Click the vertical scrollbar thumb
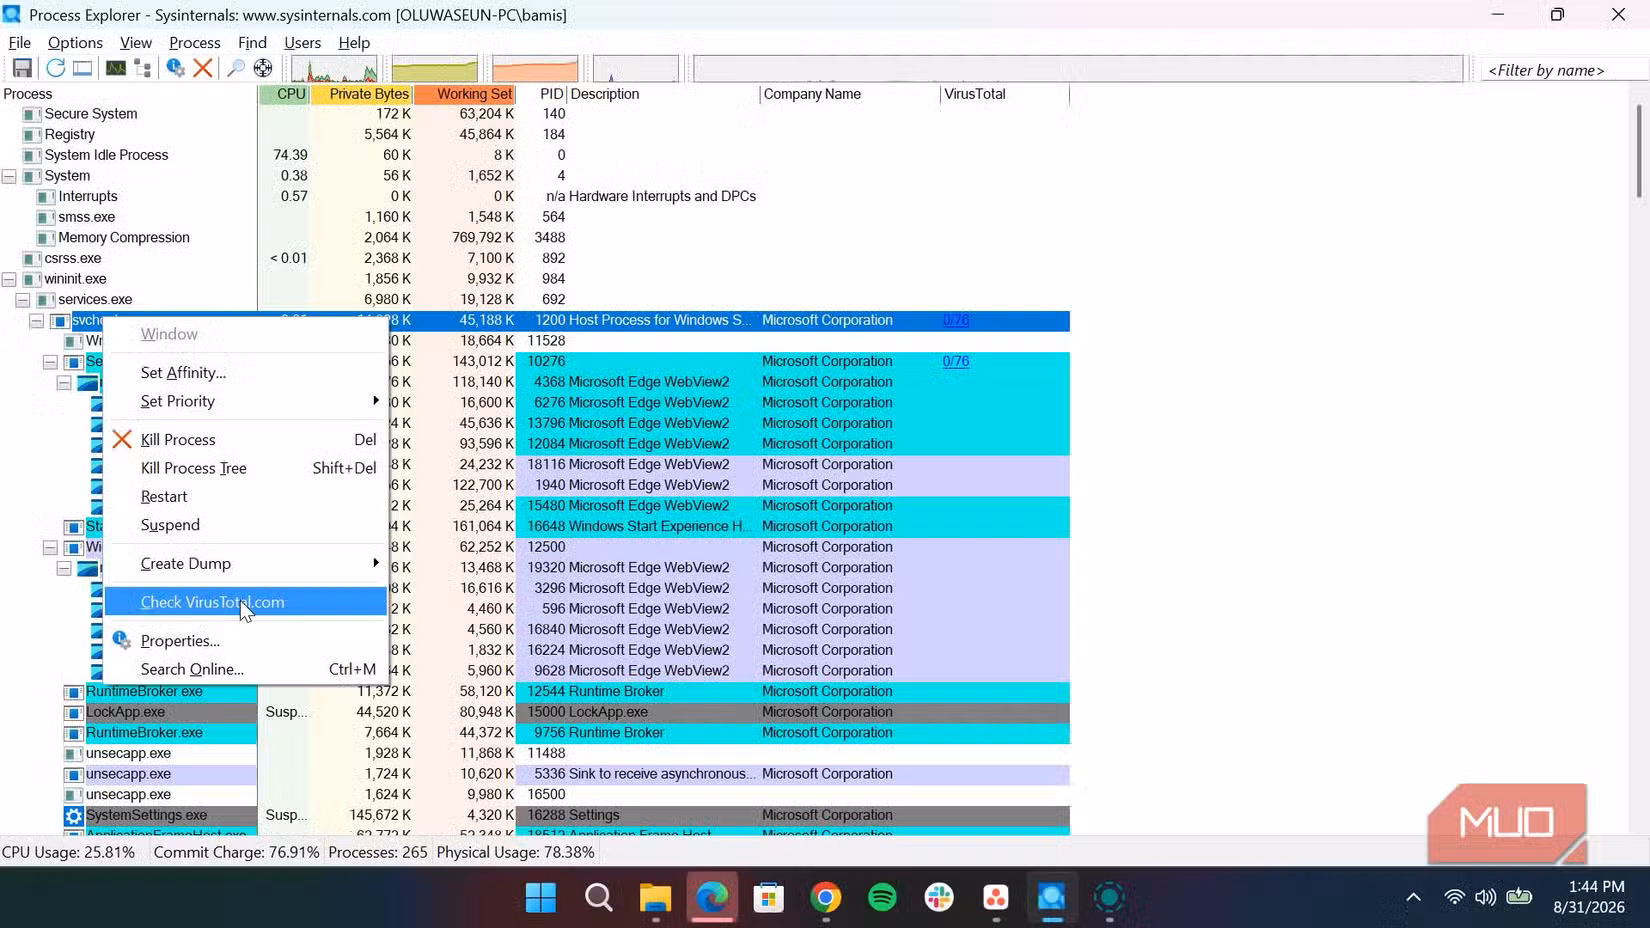This screenshot has height=928, width=1650. coord(1639,150)
